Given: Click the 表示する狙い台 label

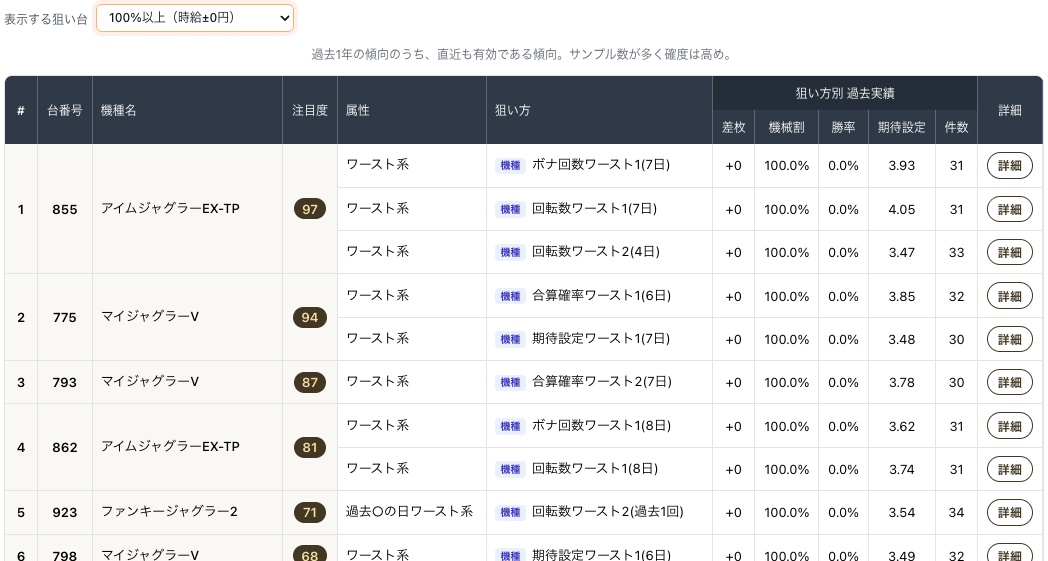Looking at the screenshot, I should tap(45, 19).
